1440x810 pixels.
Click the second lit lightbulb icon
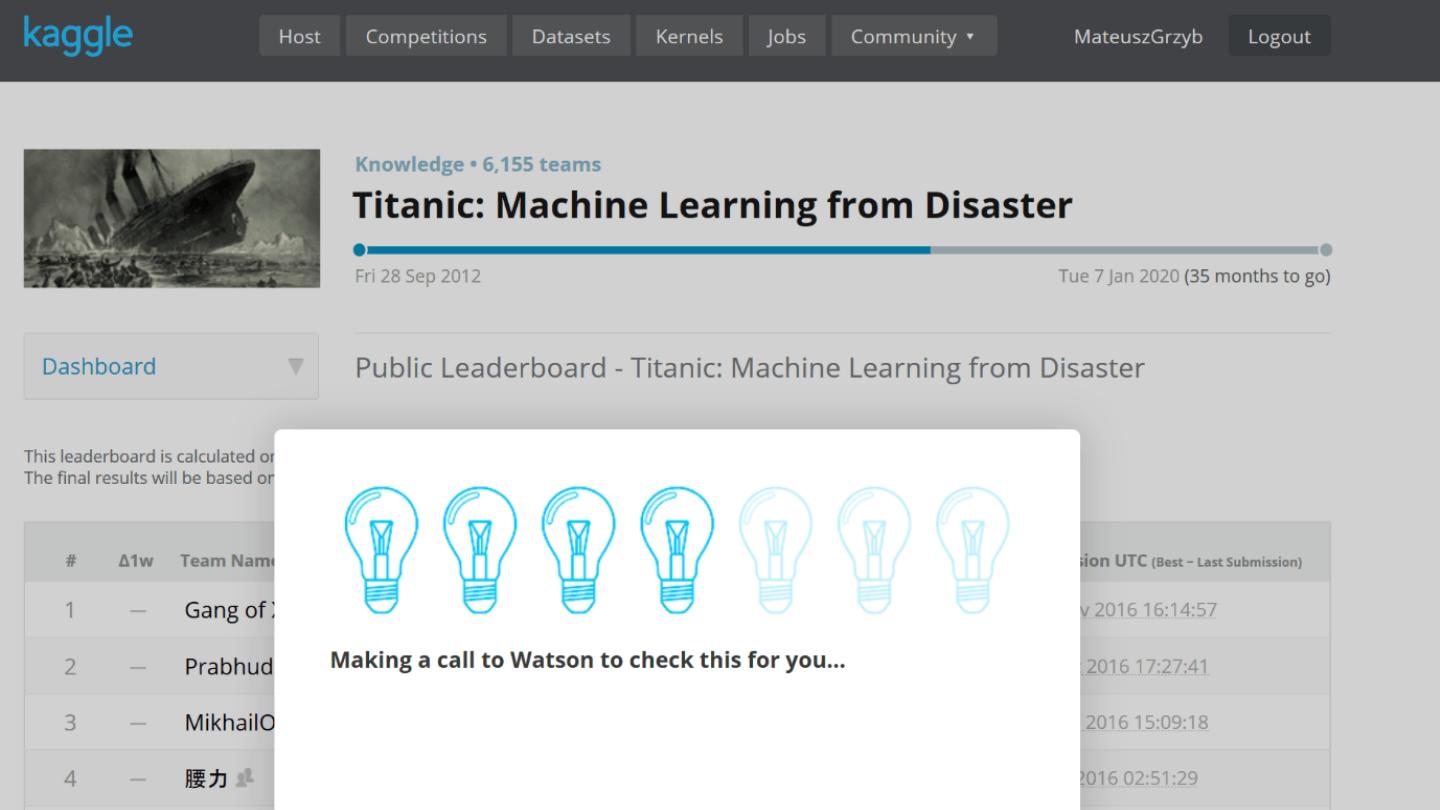point(480,549)
